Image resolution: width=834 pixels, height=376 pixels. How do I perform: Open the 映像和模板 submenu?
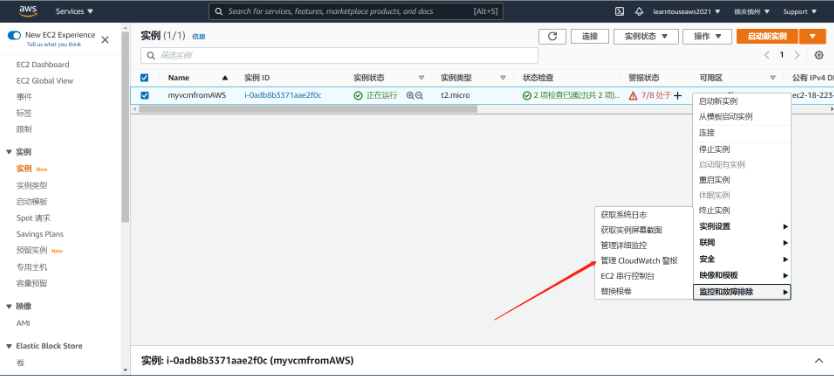click(743, 275)
